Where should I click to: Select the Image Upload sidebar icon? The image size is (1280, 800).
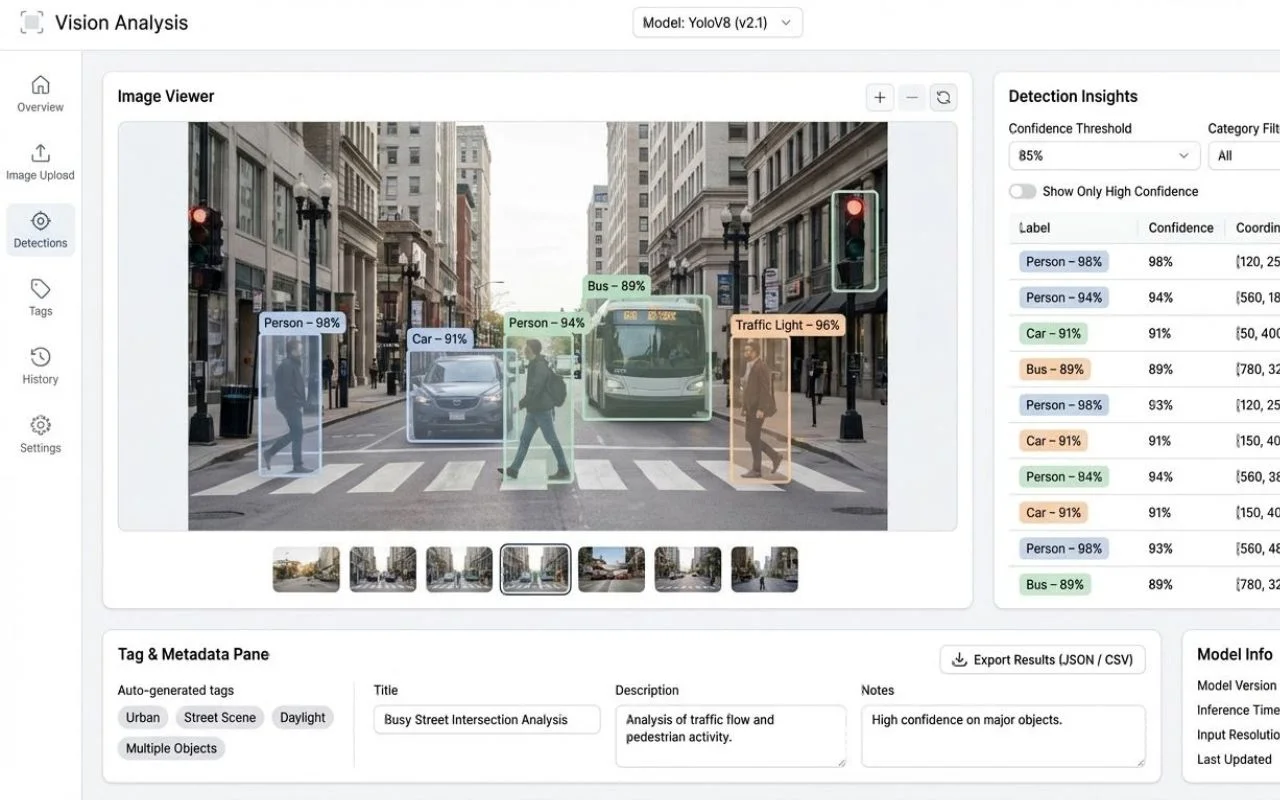click(40, 161)
